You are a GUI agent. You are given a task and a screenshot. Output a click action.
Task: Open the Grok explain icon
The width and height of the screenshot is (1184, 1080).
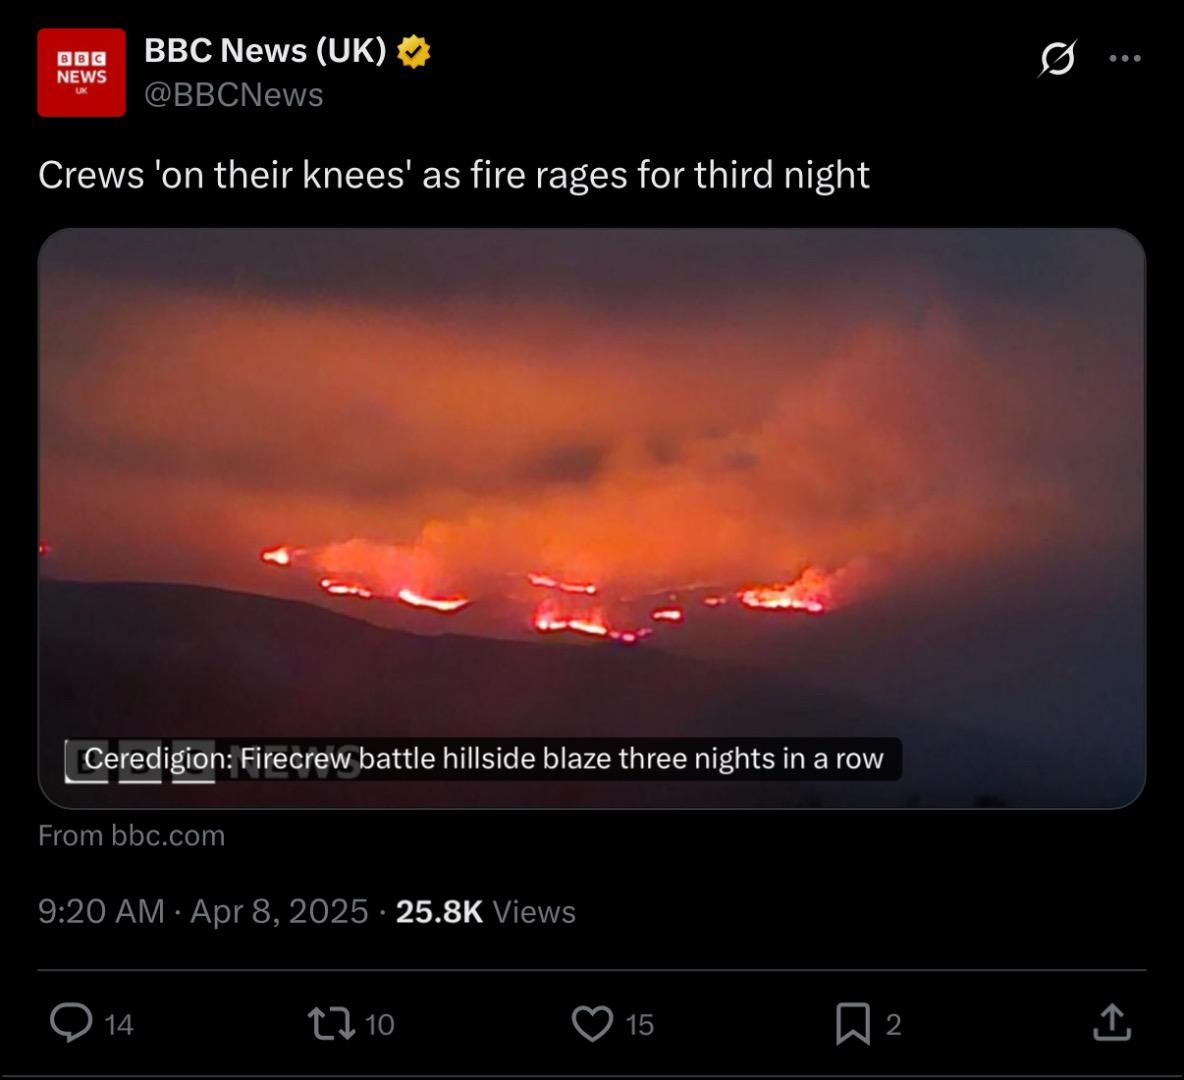1057,58
